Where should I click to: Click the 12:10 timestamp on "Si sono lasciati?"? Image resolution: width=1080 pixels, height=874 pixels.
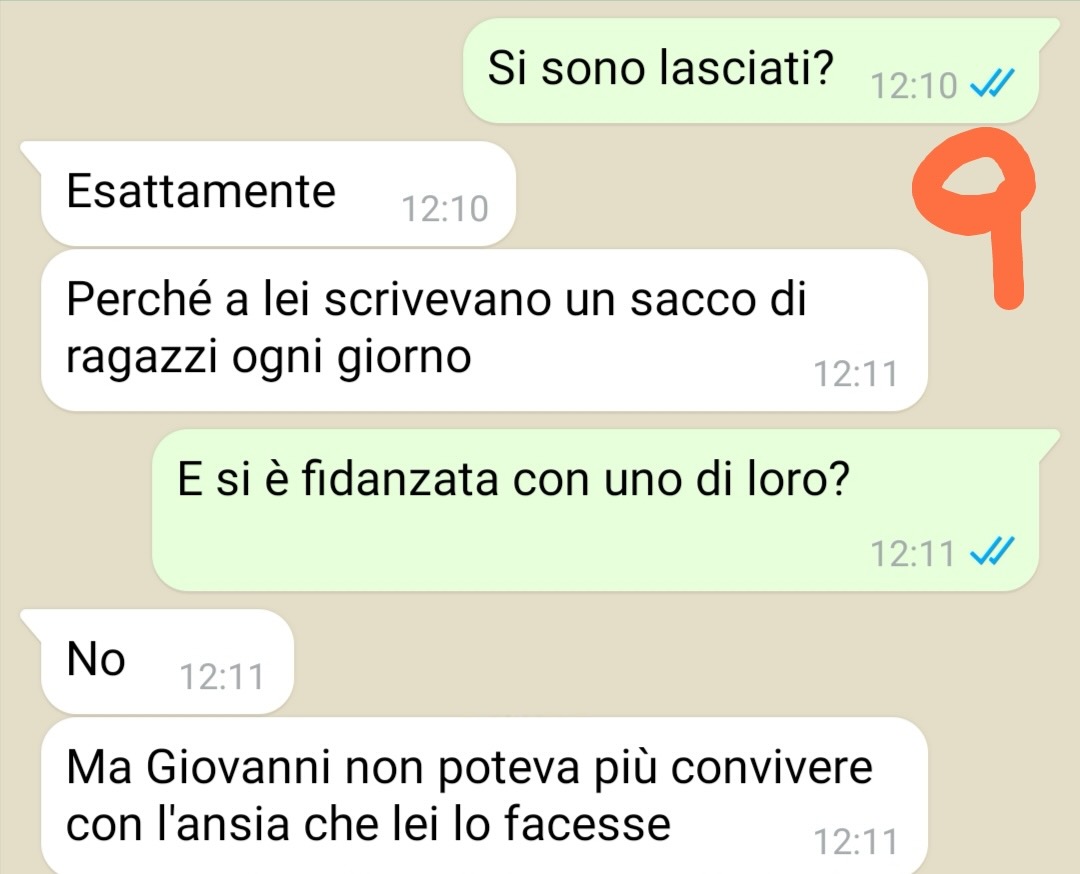pyautogui.click(x=914, y=86)
